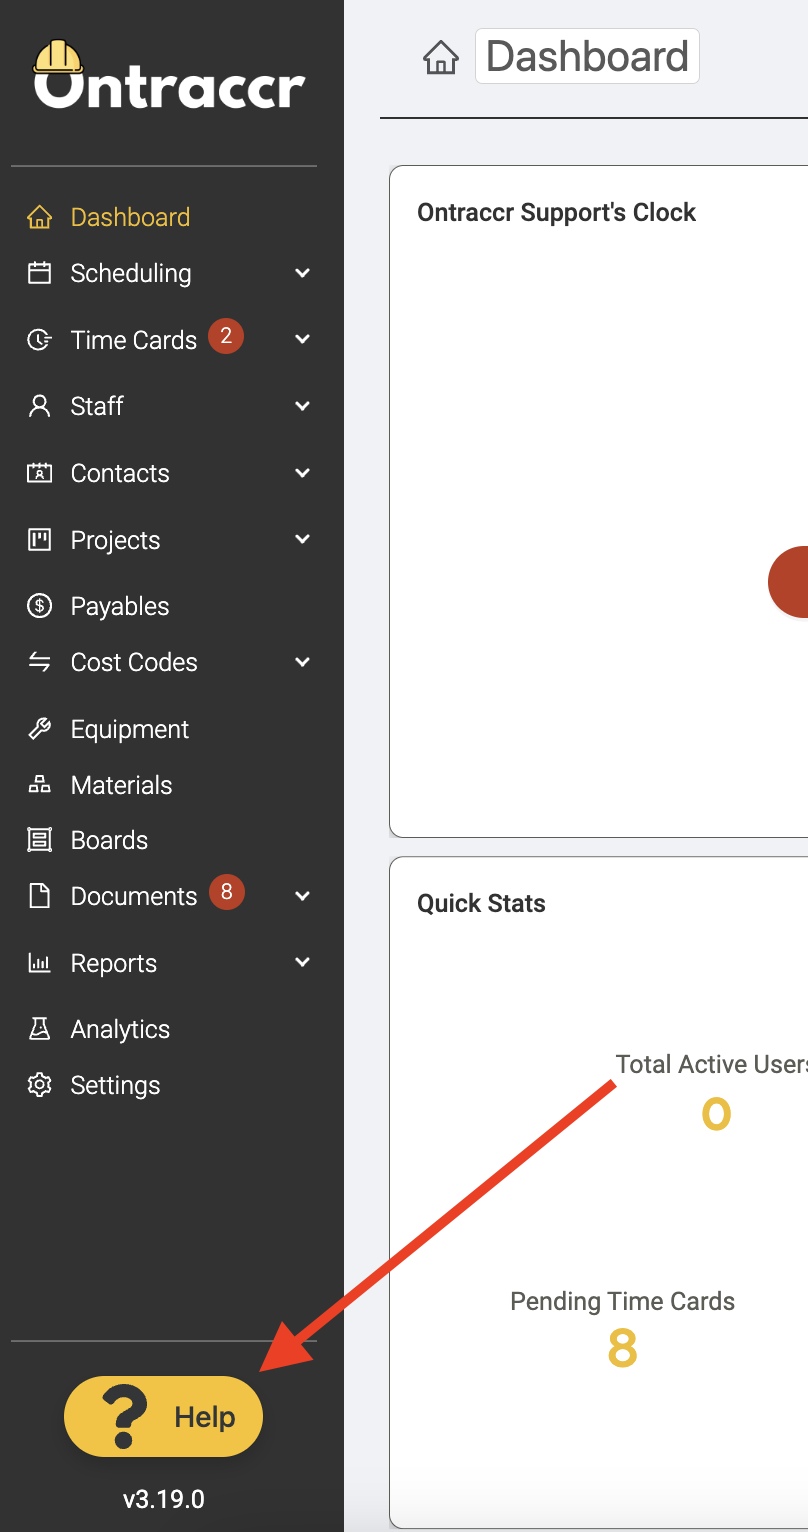Open the Settings page
Screen dimensions: 808x1532
coord(115,1085)
